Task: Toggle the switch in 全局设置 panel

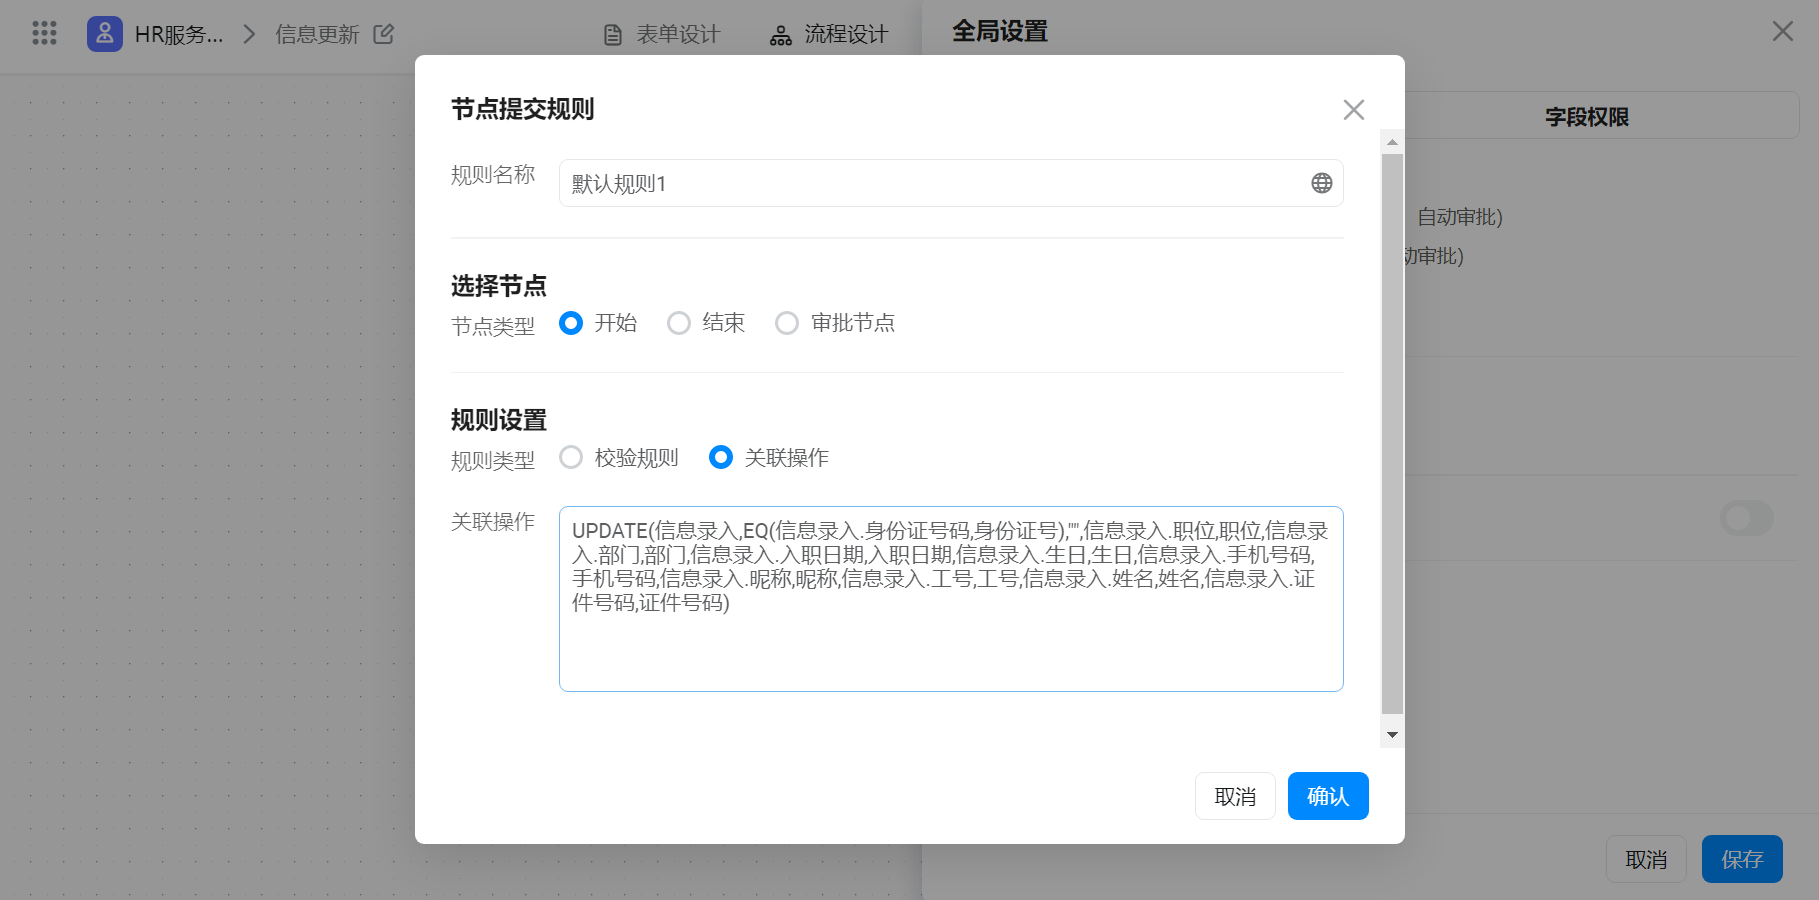Action: coord(1747,518)
